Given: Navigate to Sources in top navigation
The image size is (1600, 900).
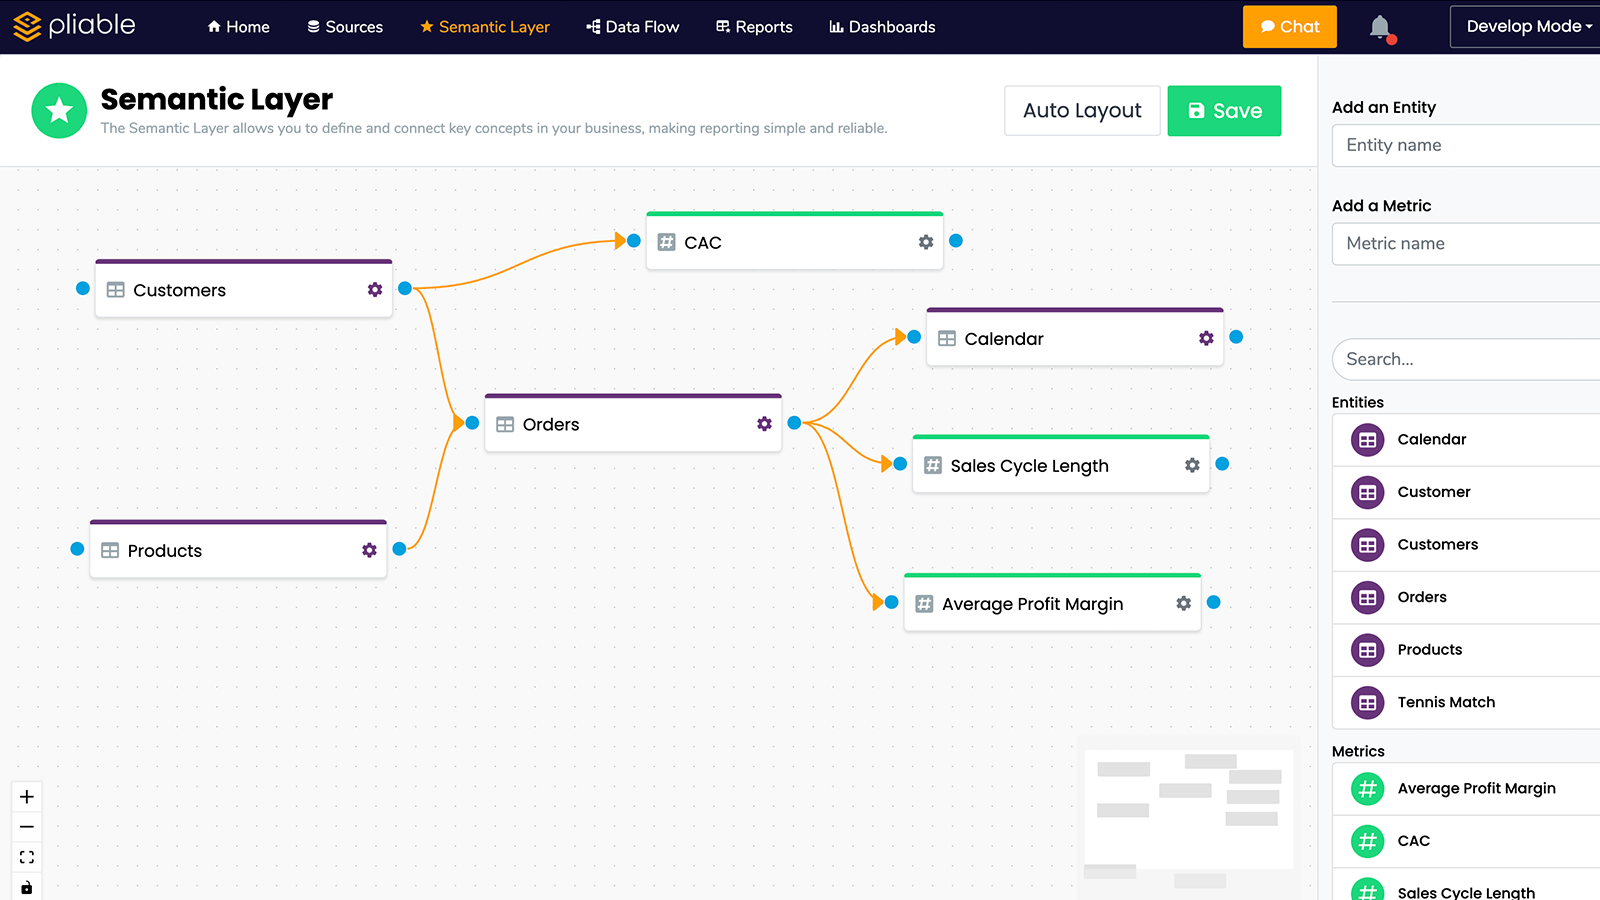Looking at the screenshot, I should [345, 27].
